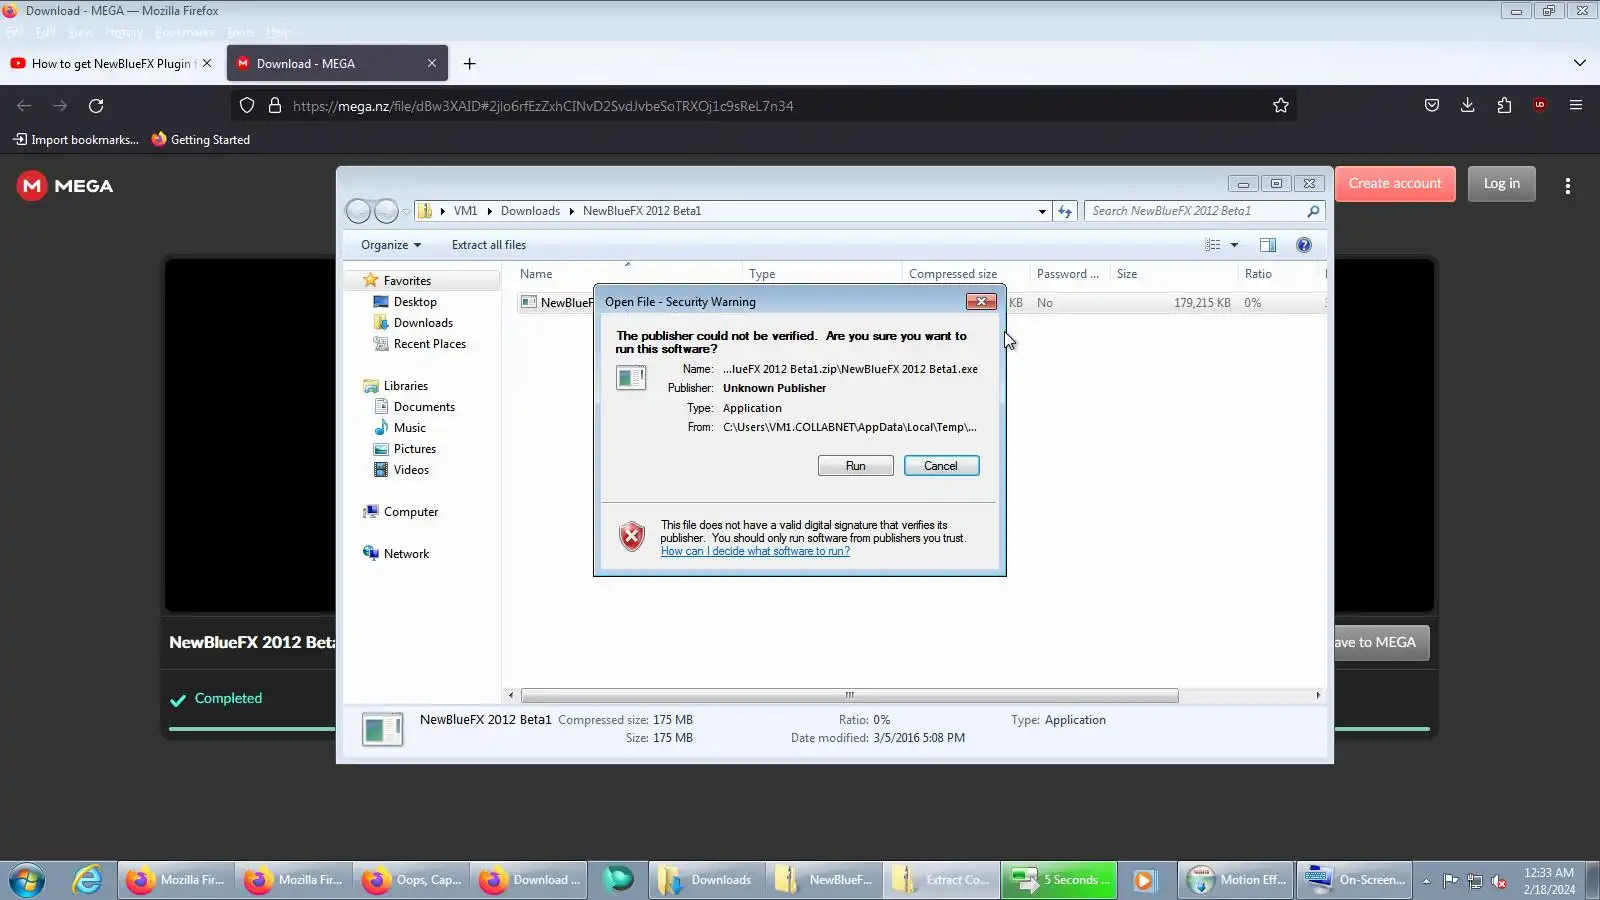Image resolution: width=1600 pixels, height=900 pixels.
Task: Click the right arrow of the horizontal scrollbar
Action: click(1317, 695)
